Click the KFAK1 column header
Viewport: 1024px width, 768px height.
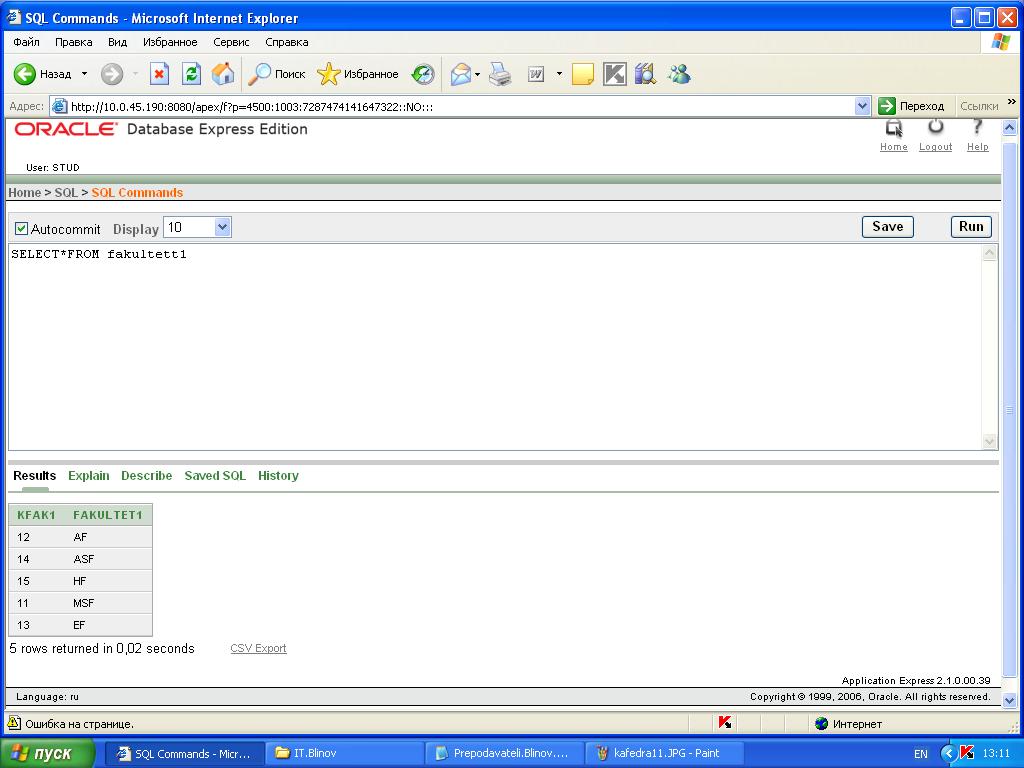coord(37,515)
